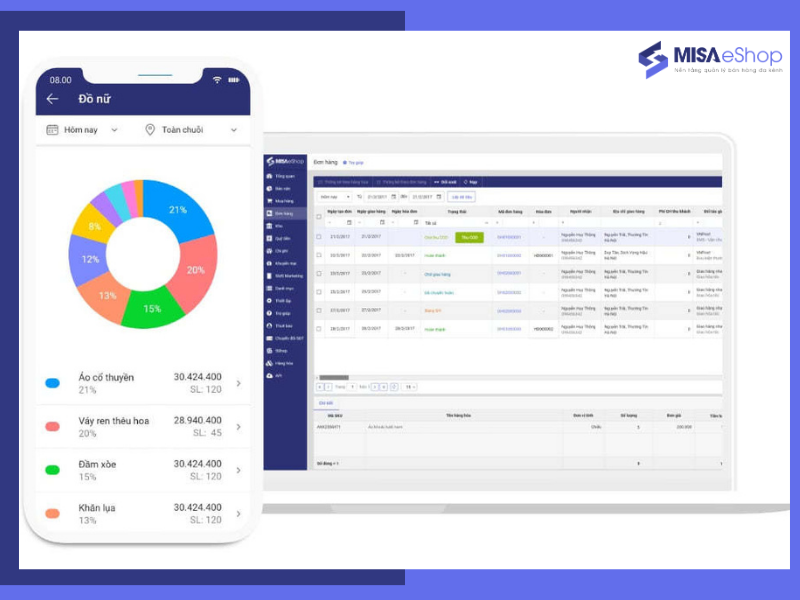
Task: Open the pie-chart sidebar icon in laptop app
Action: coord(269,188)
